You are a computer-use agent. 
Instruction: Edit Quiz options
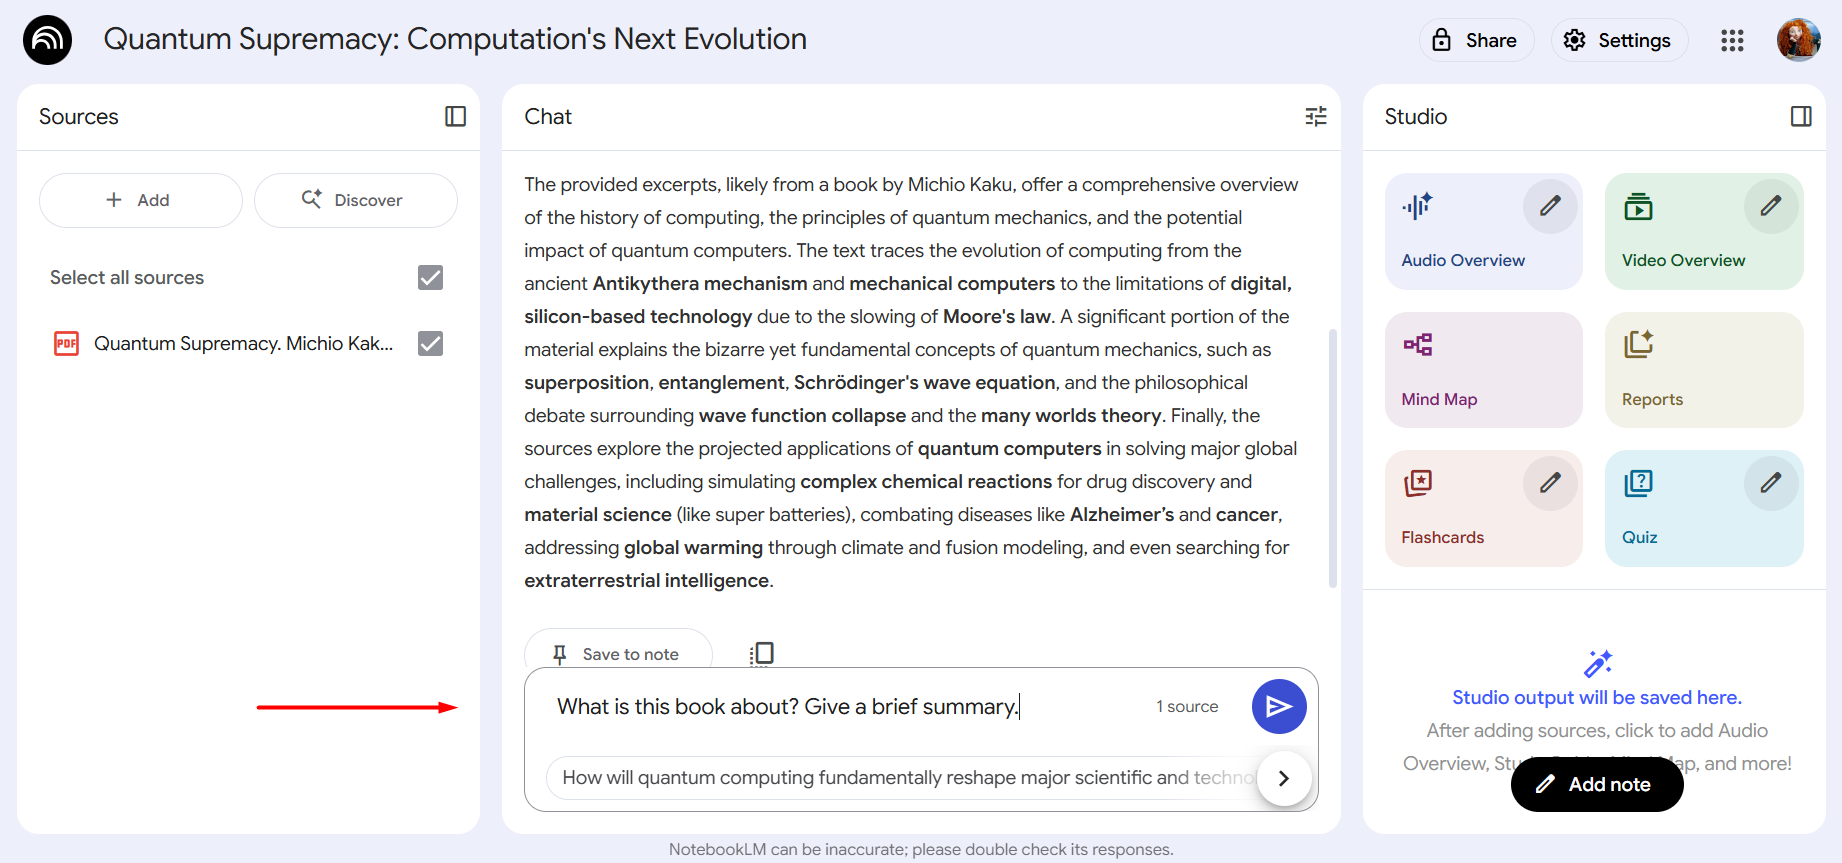tap(1771, 483)
